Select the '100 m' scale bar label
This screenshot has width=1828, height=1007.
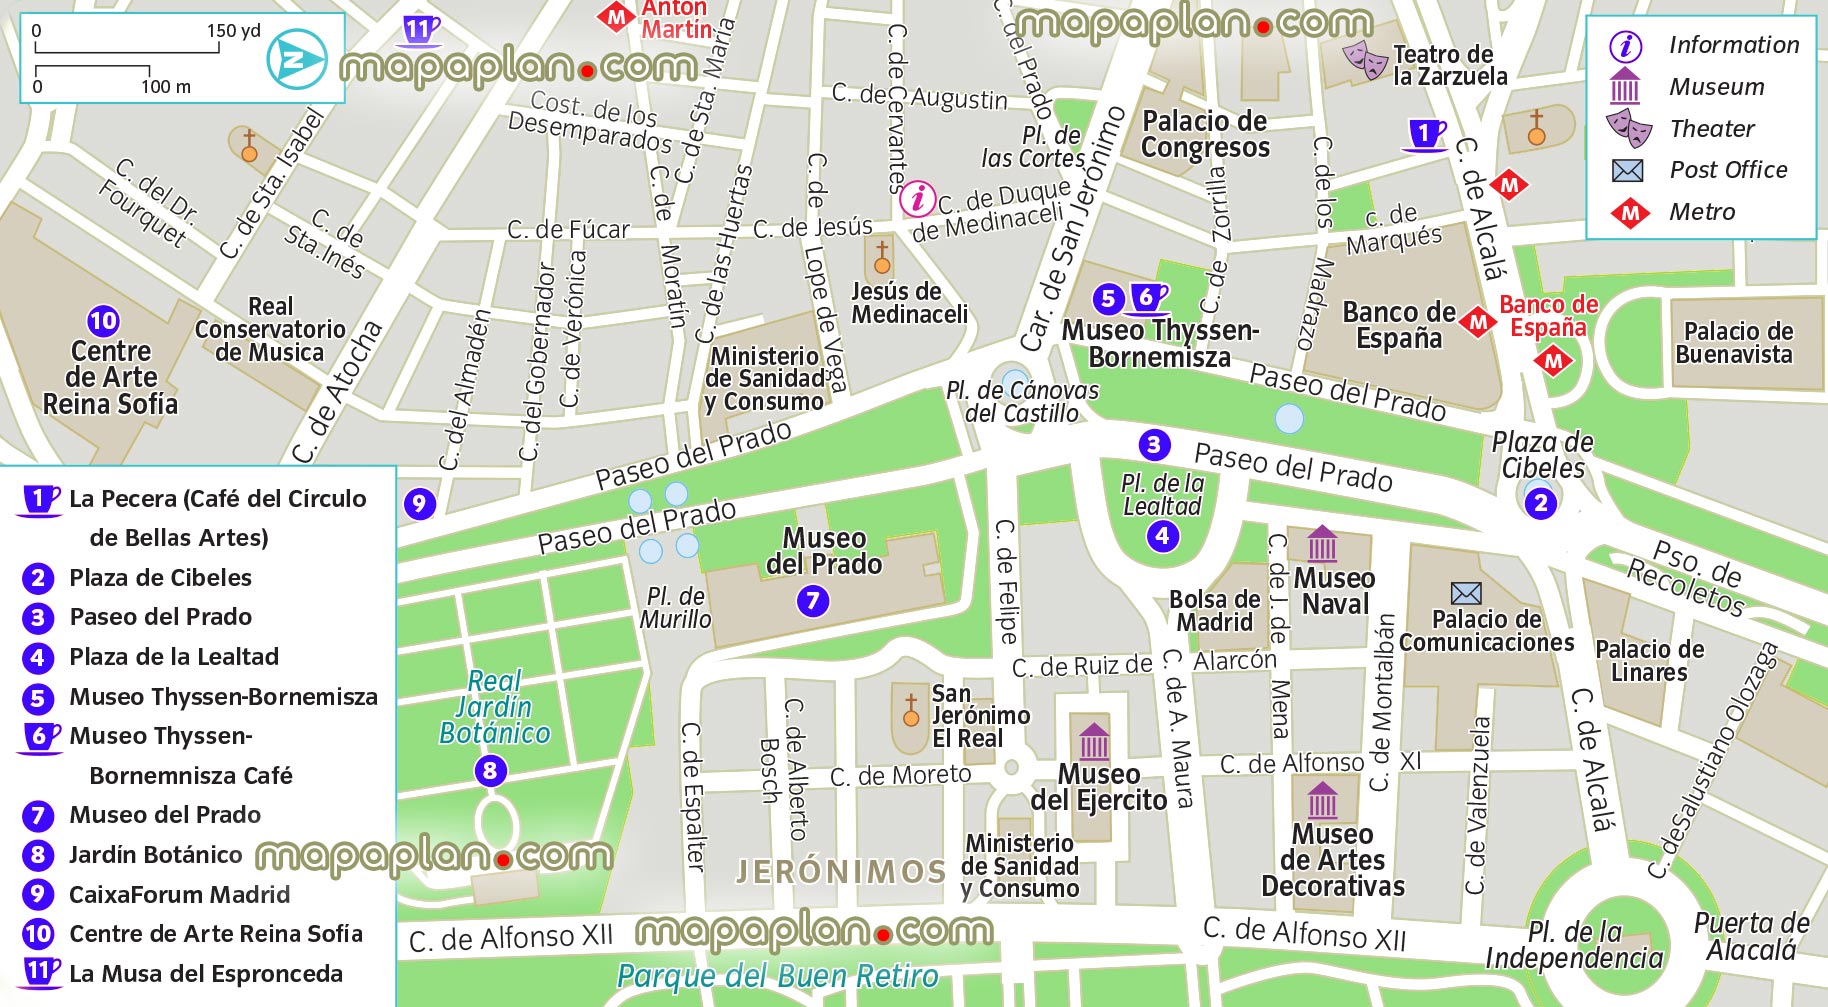coord(166,87)
